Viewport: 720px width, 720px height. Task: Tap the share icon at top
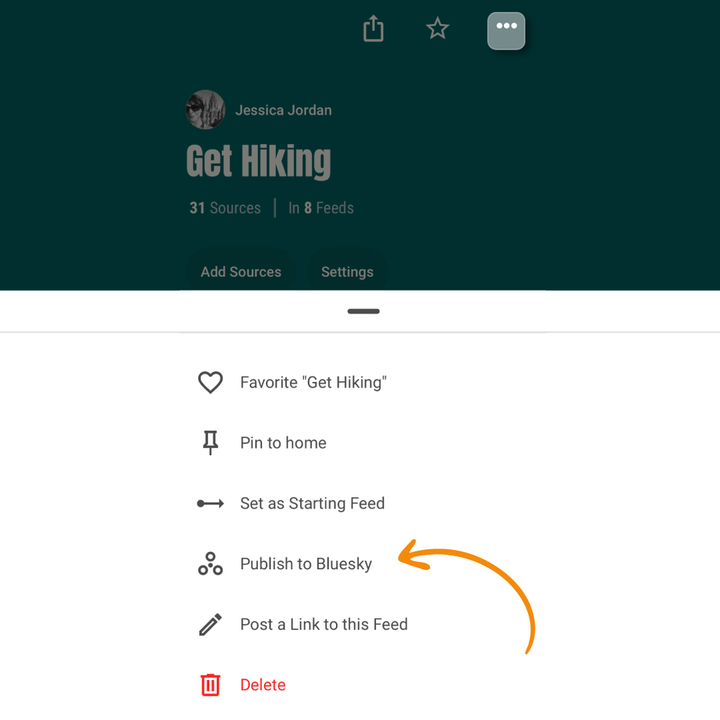[373, 29]
